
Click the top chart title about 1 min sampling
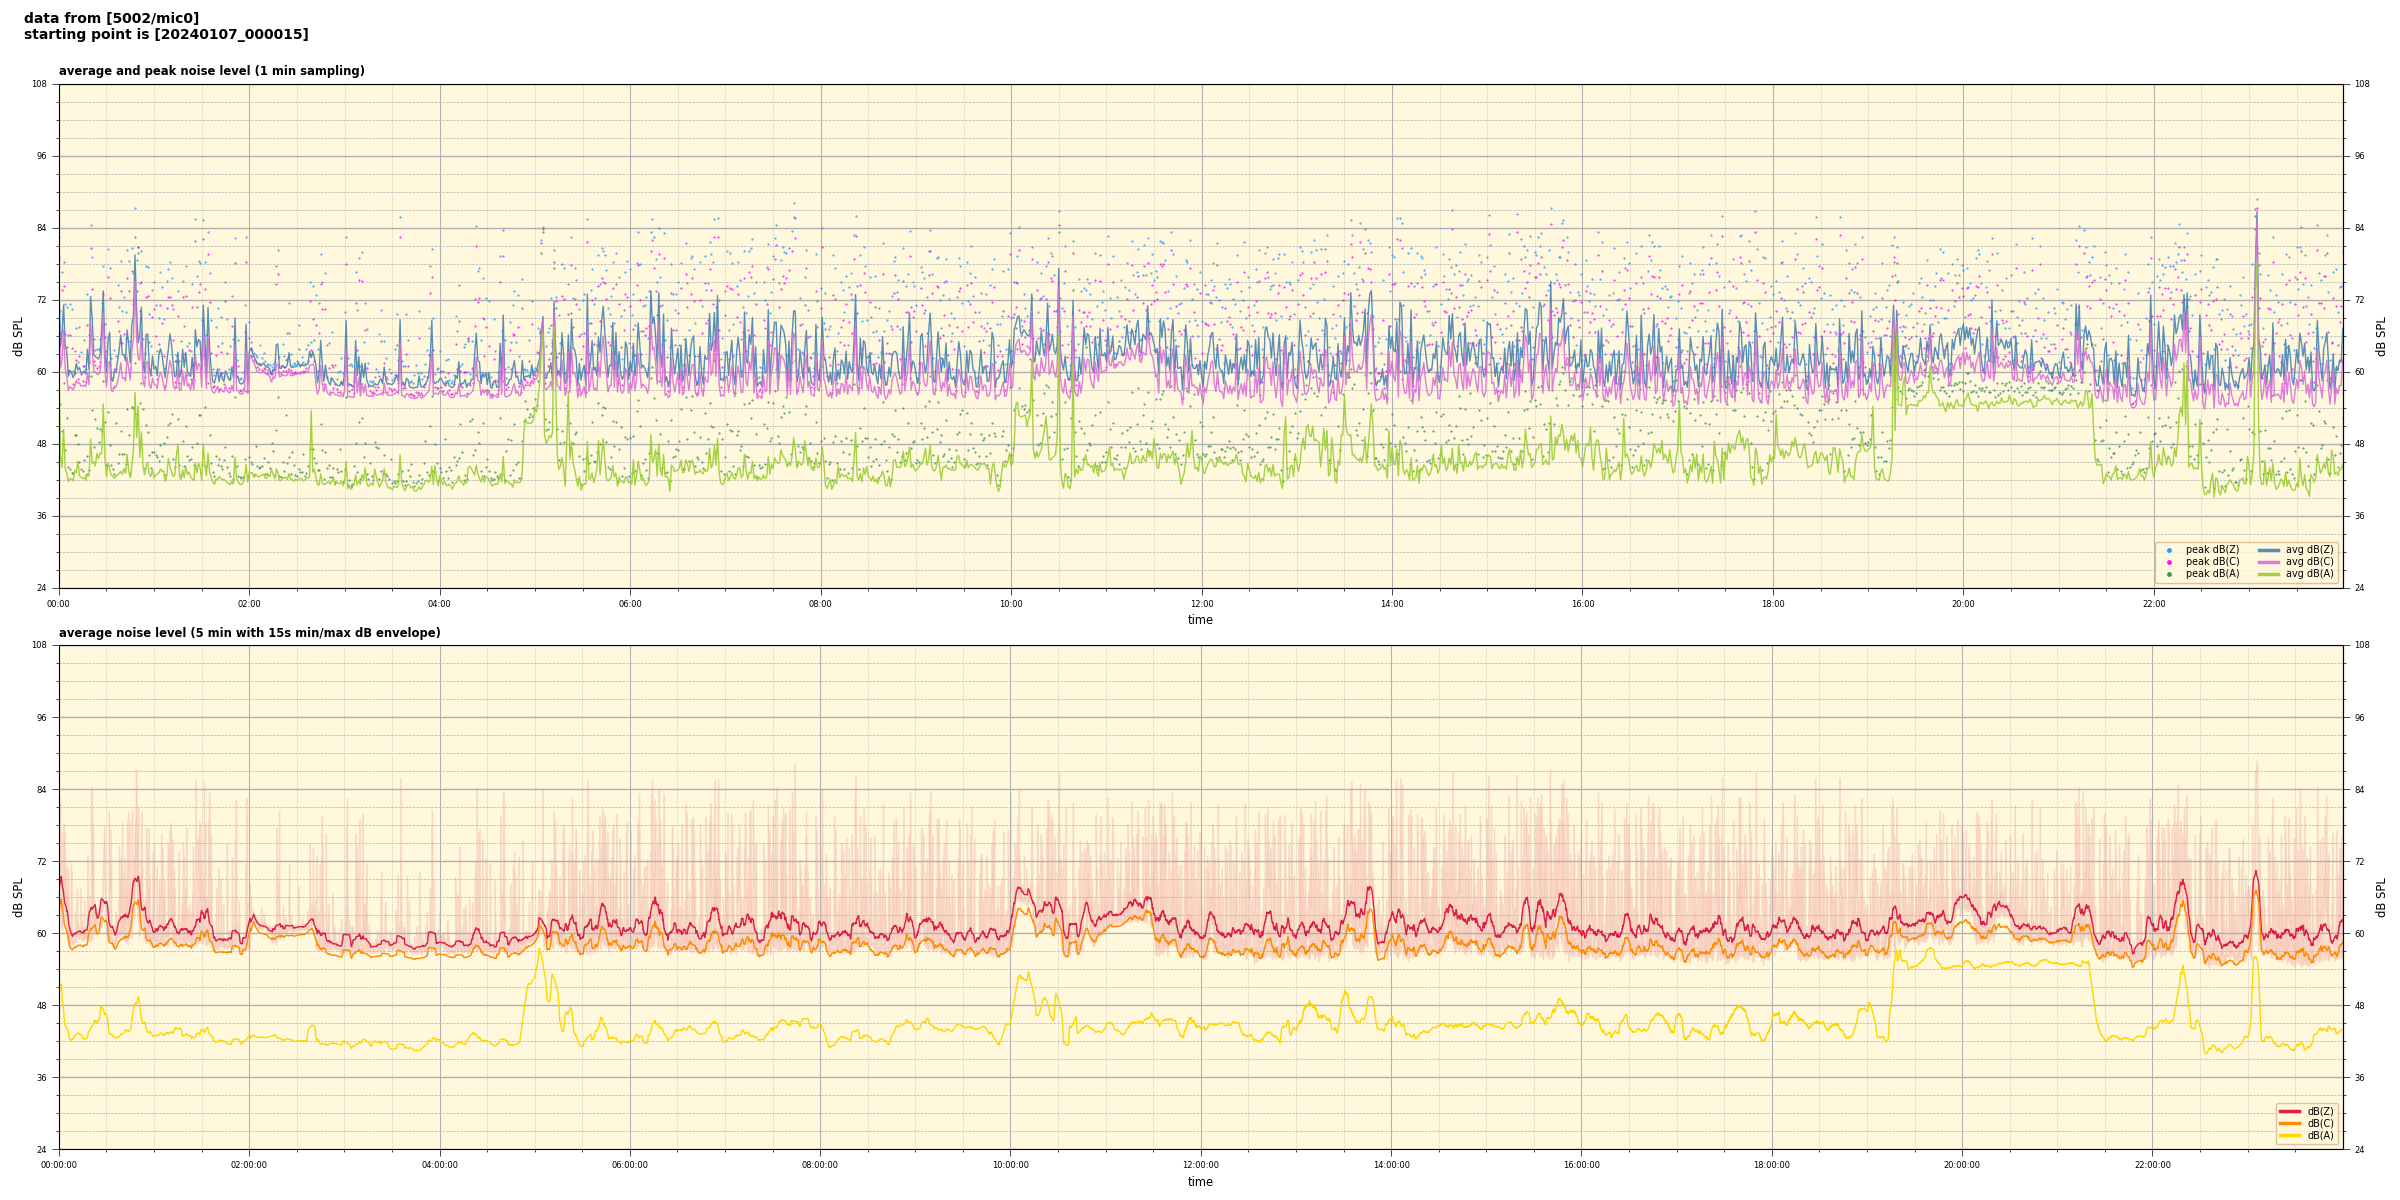pos(211,71)
